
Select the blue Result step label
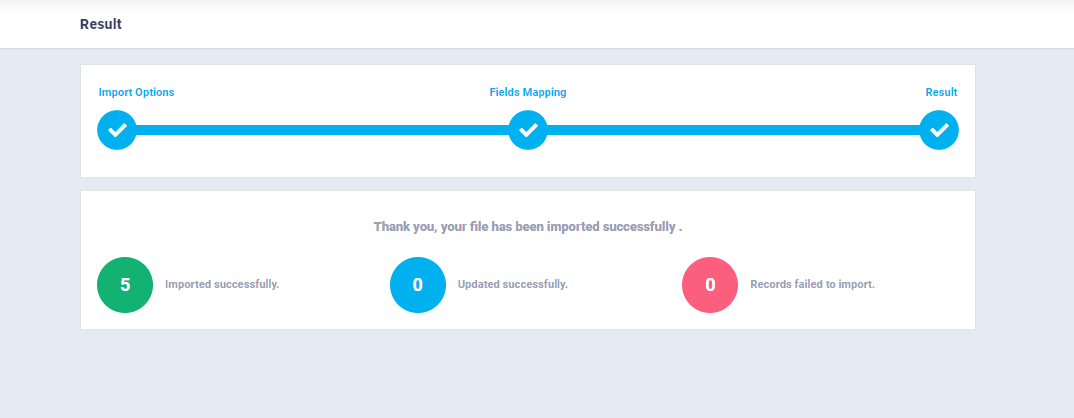pyautogui.click(x=941, y=93)
